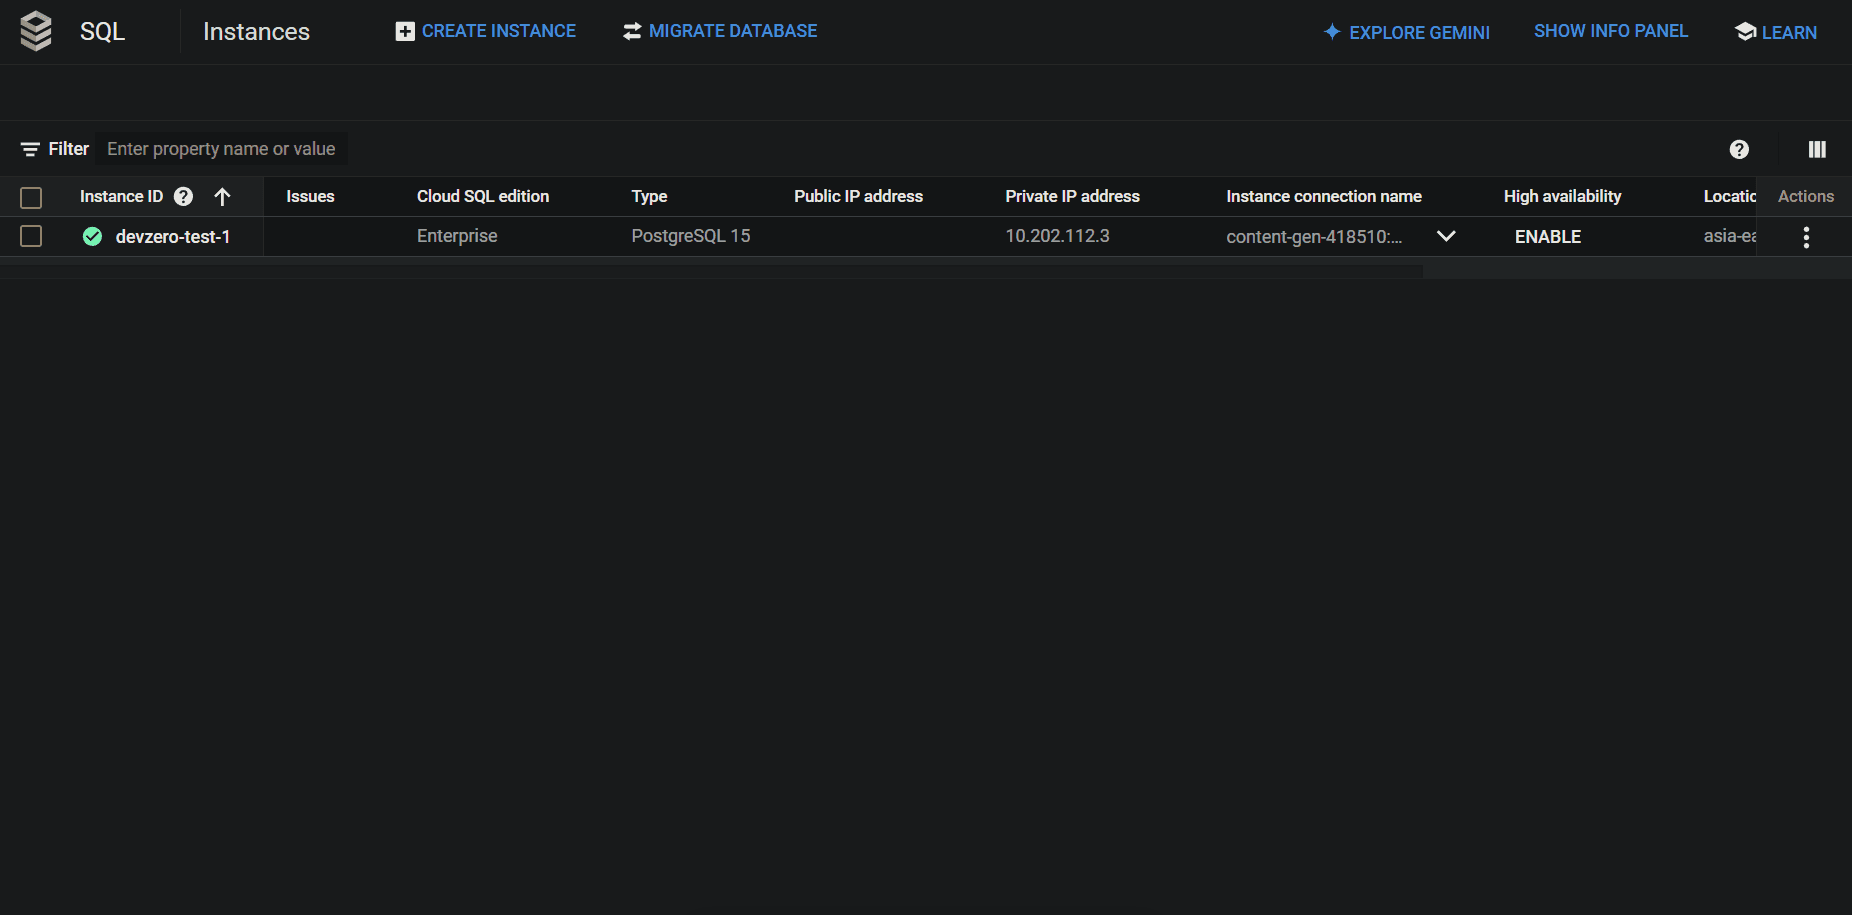
Task: Click SHOW INFO PANEL button
Action: [1611, 31]
